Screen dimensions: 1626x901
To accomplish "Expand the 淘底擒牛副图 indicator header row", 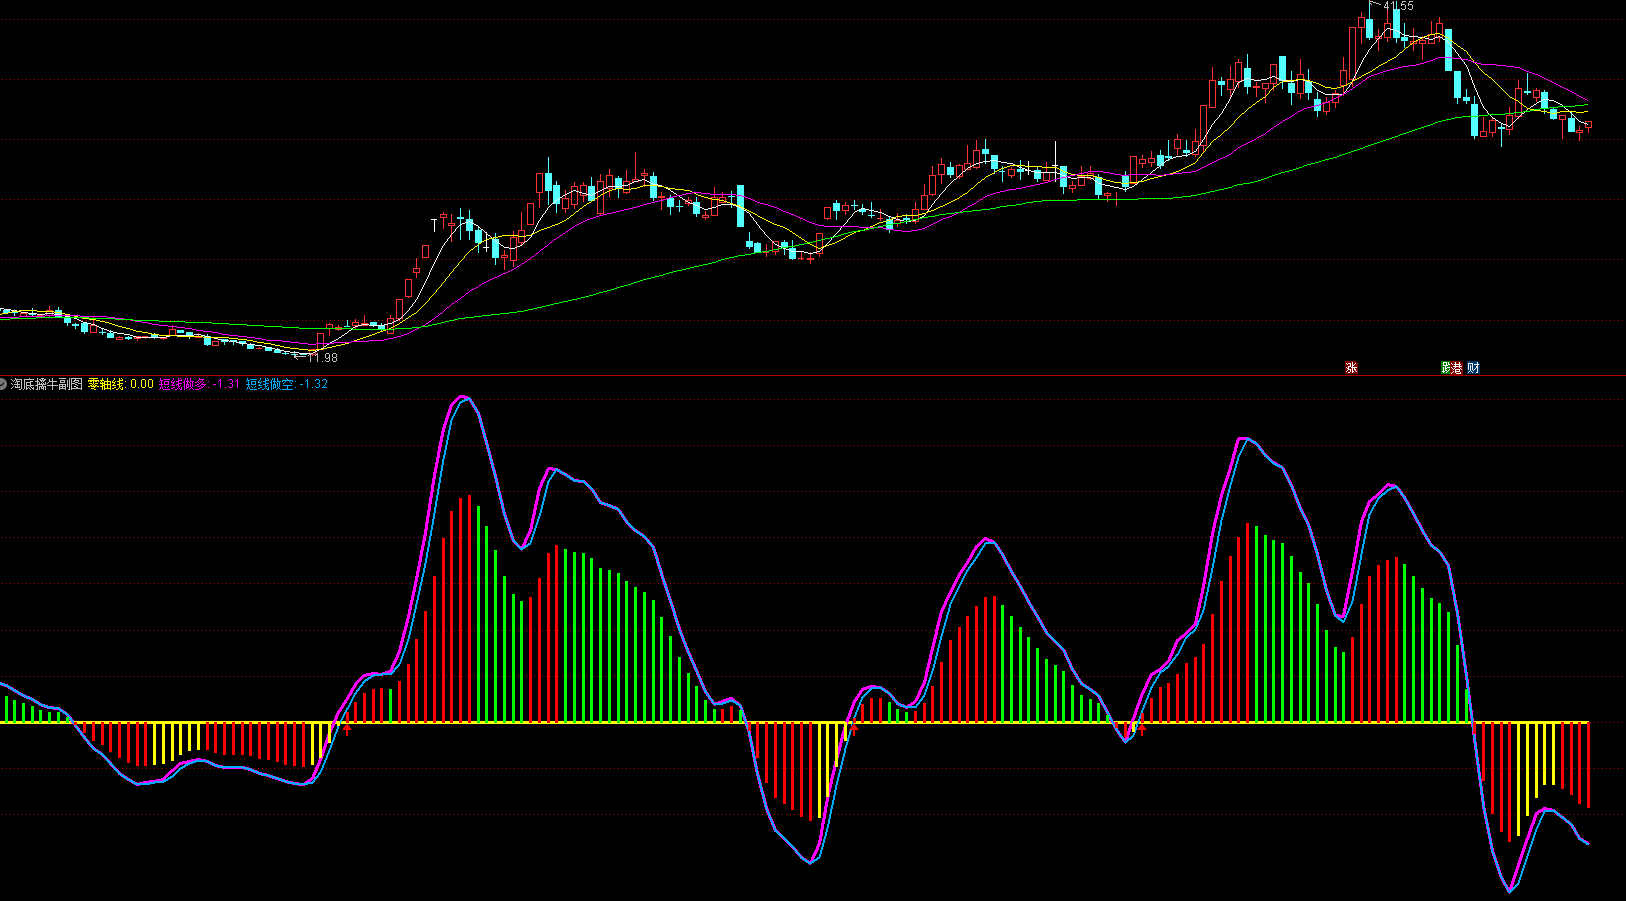I will click(47, 382).
